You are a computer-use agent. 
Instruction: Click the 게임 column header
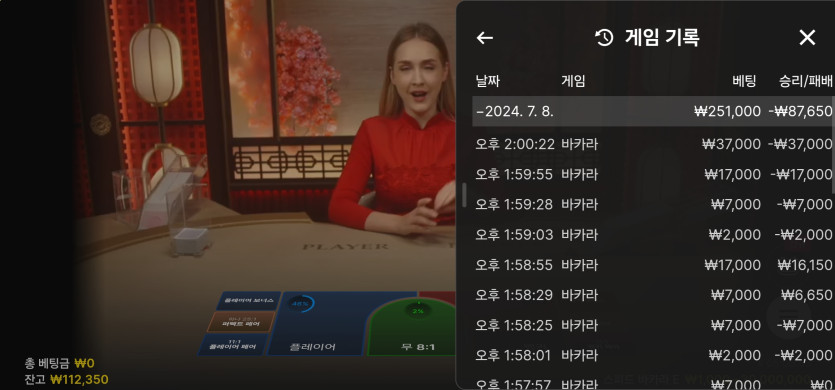pos(573,82)
